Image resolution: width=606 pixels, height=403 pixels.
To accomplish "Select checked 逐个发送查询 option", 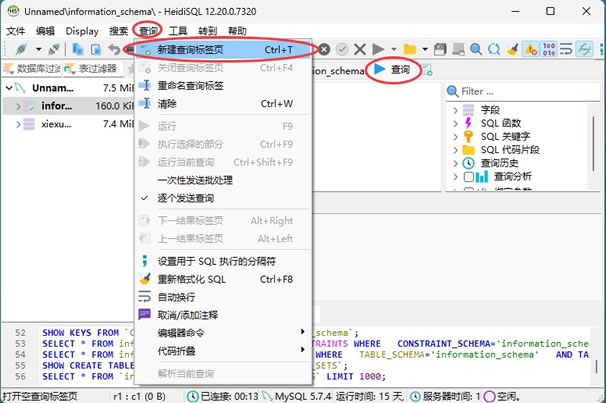I will pyautogui.click(x=223, y=198).
